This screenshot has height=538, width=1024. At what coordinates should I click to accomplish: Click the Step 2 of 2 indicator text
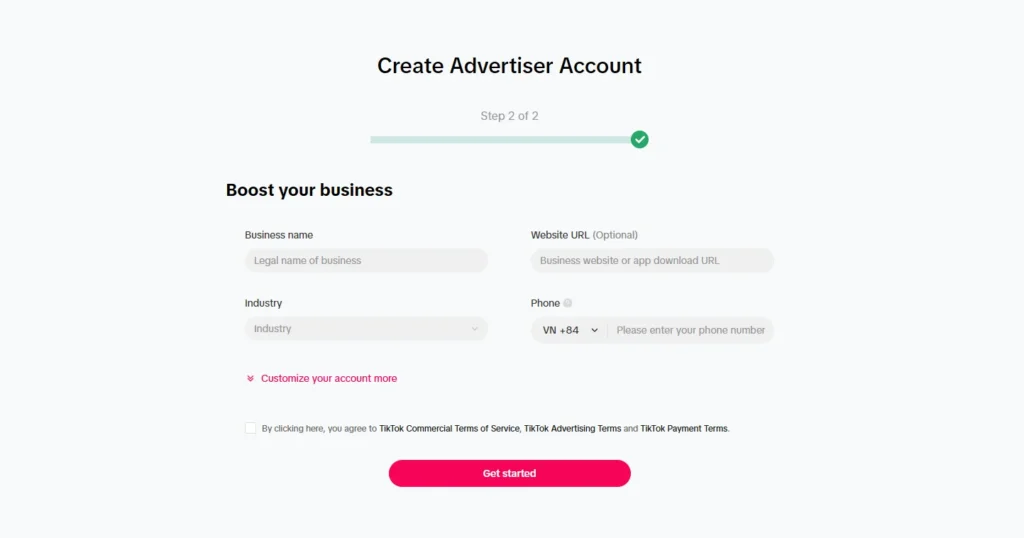pyautogui.click(x=509, y=116)
